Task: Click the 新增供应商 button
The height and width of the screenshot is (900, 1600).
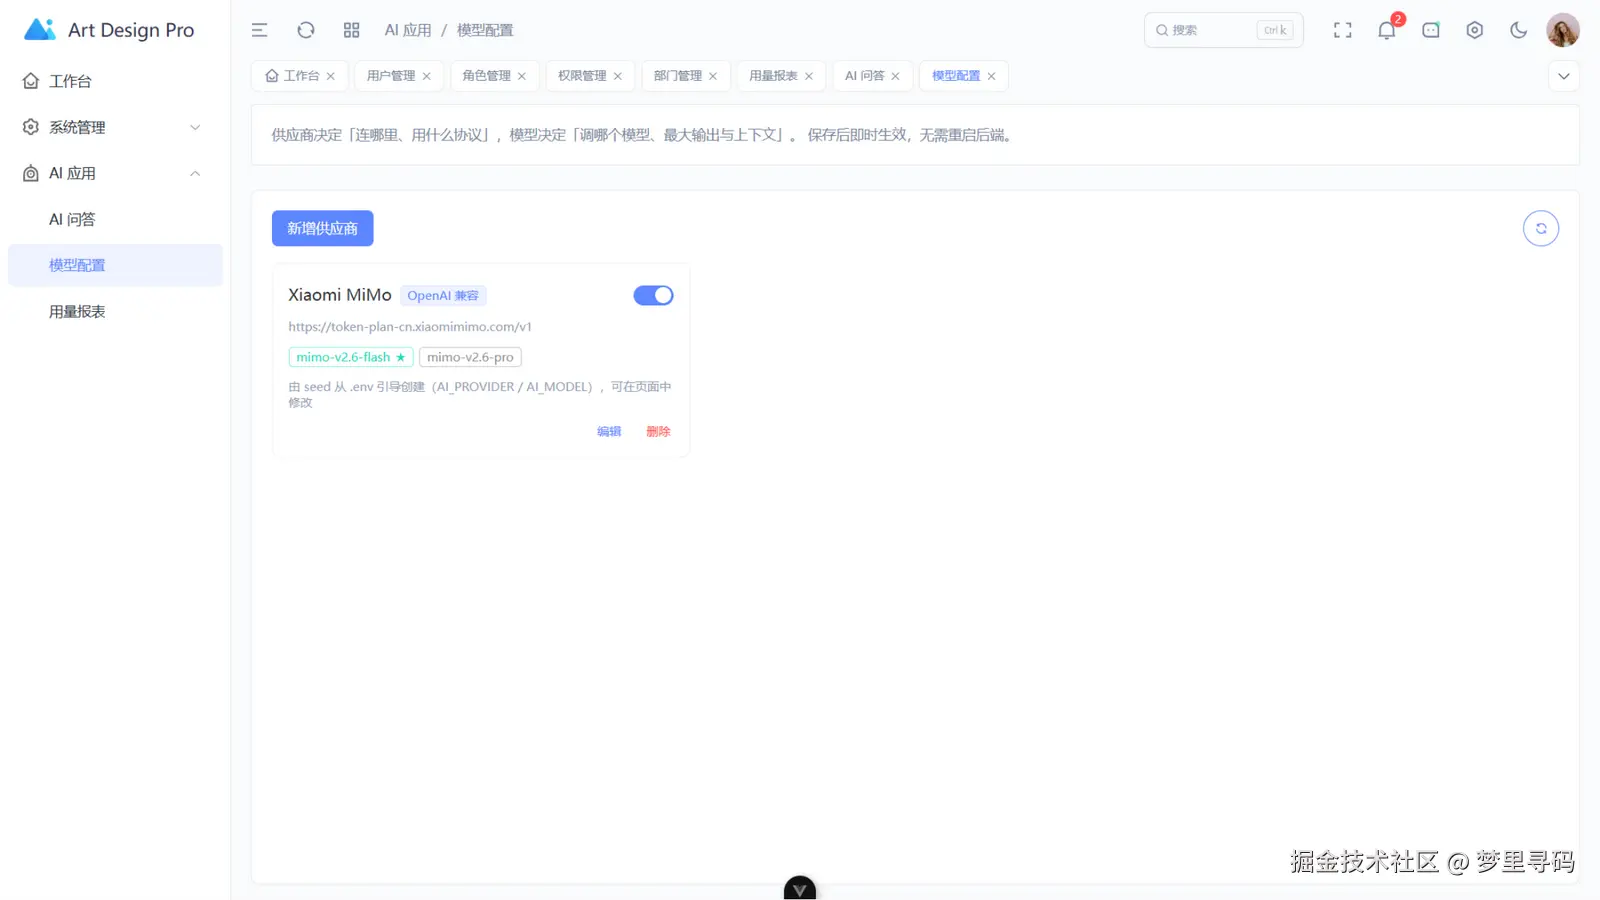Action: tap(322, 228)
